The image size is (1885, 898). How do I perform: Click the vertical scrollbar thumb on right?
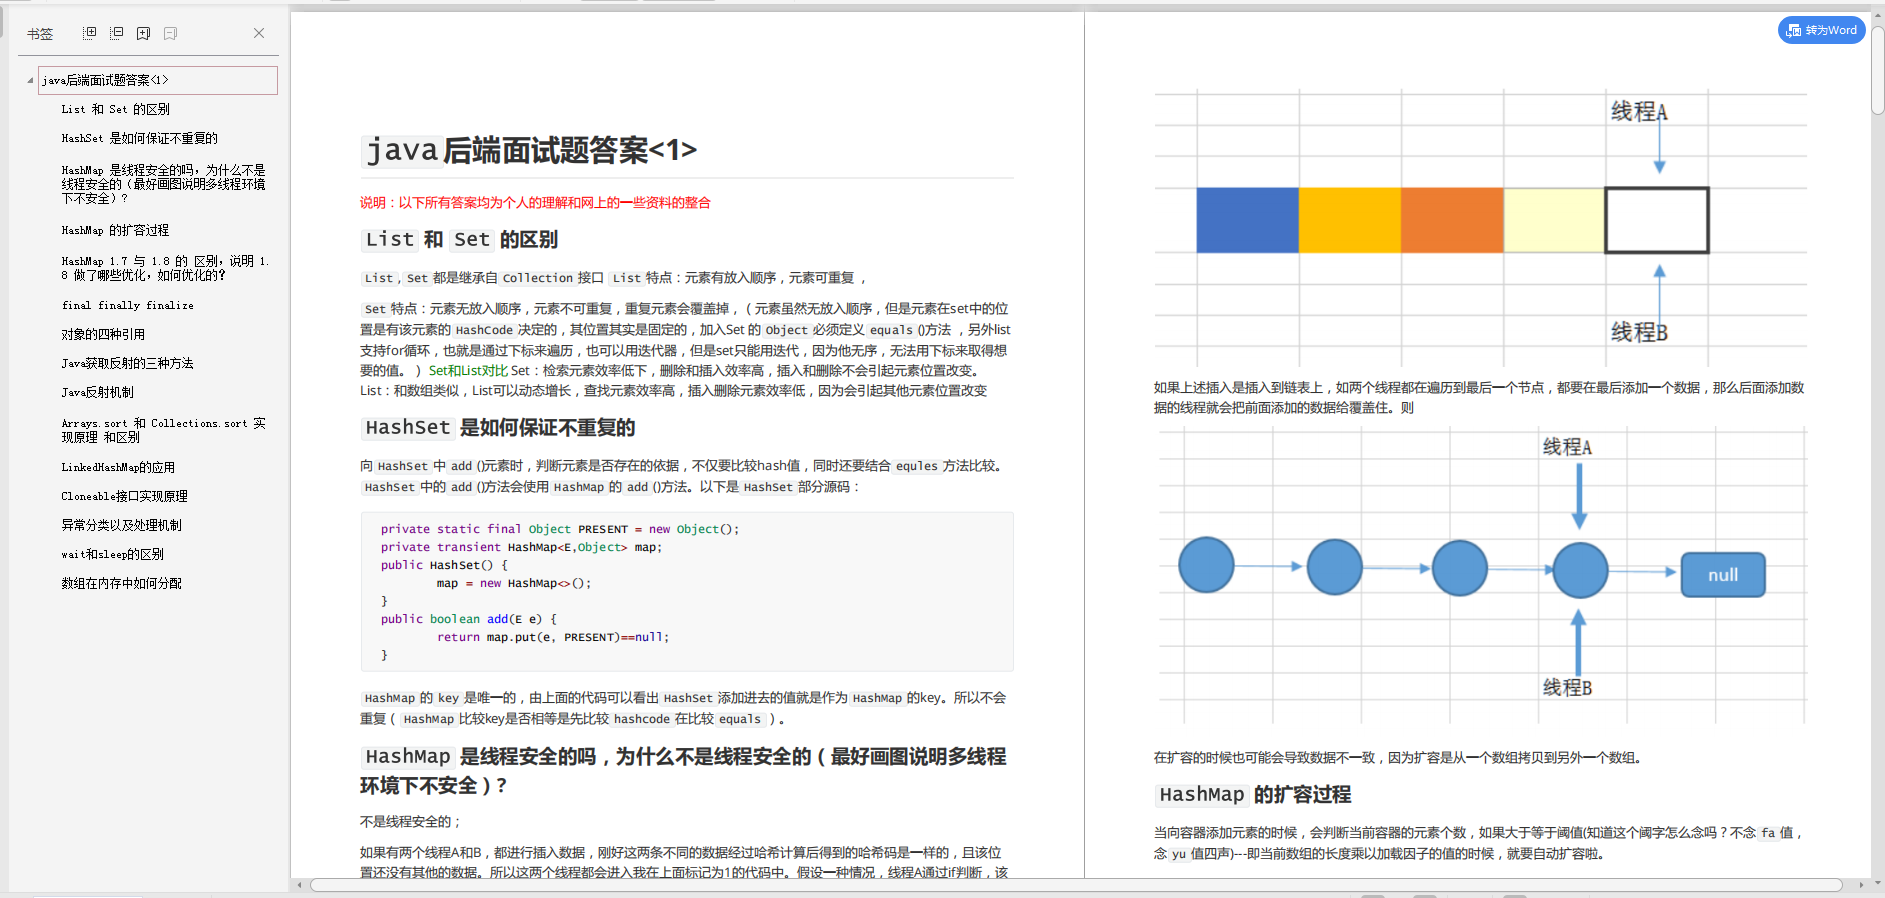click(x=1878, y=70)
